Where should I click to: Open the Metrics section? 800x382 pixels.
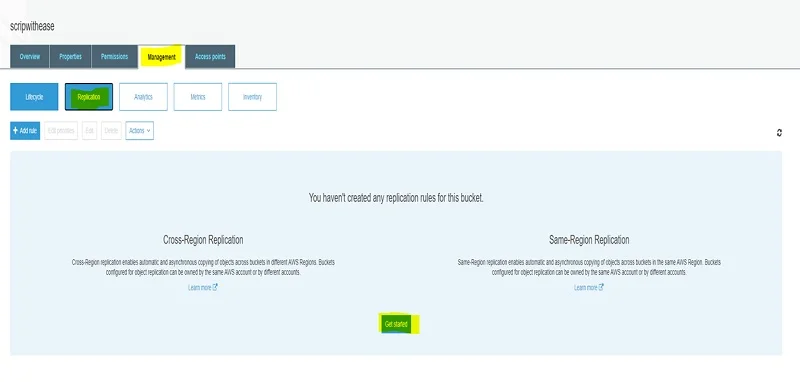198,97
